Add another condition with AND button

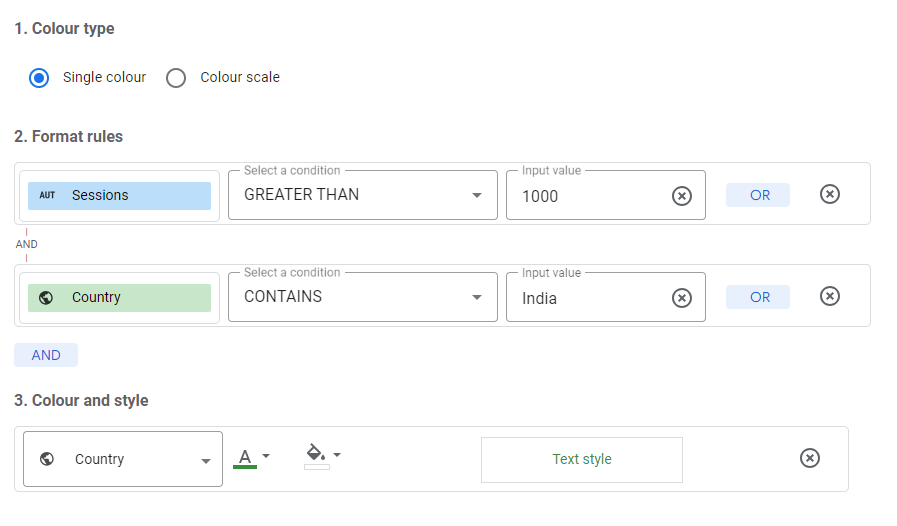click(46, 355)
